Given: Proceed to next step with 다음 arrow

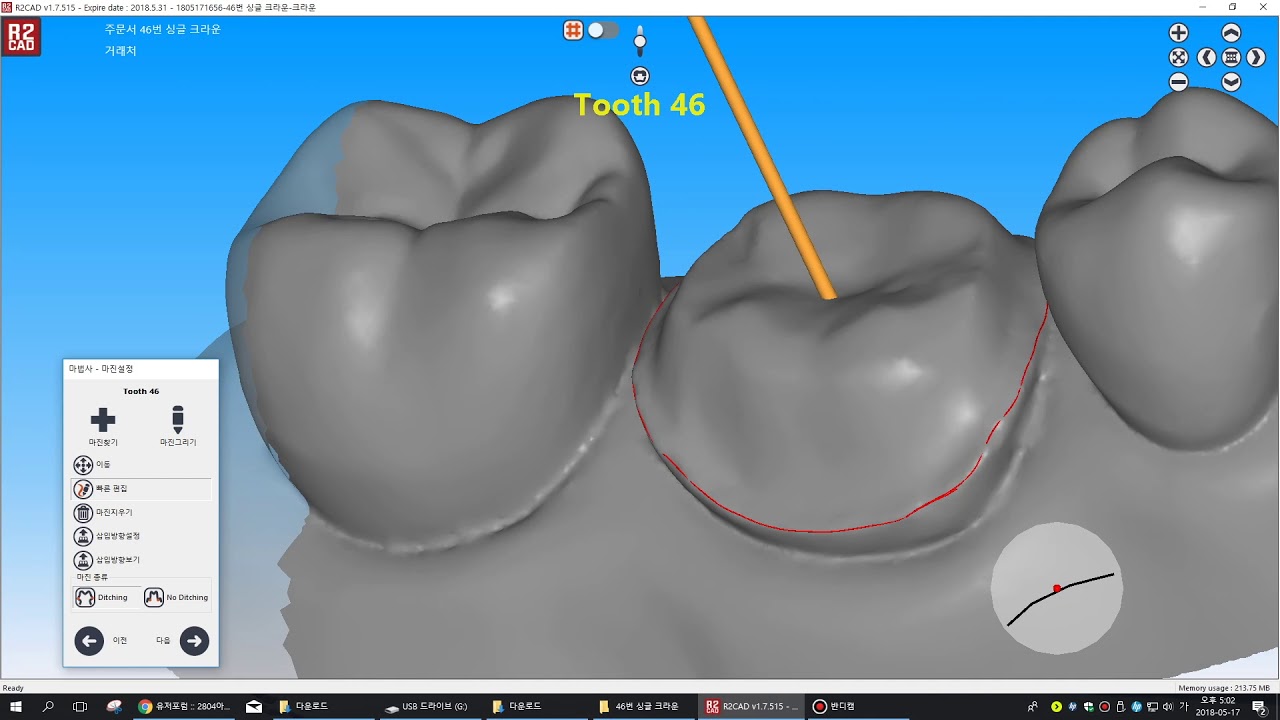Looking at the screenshot, I should pos(194,641).
